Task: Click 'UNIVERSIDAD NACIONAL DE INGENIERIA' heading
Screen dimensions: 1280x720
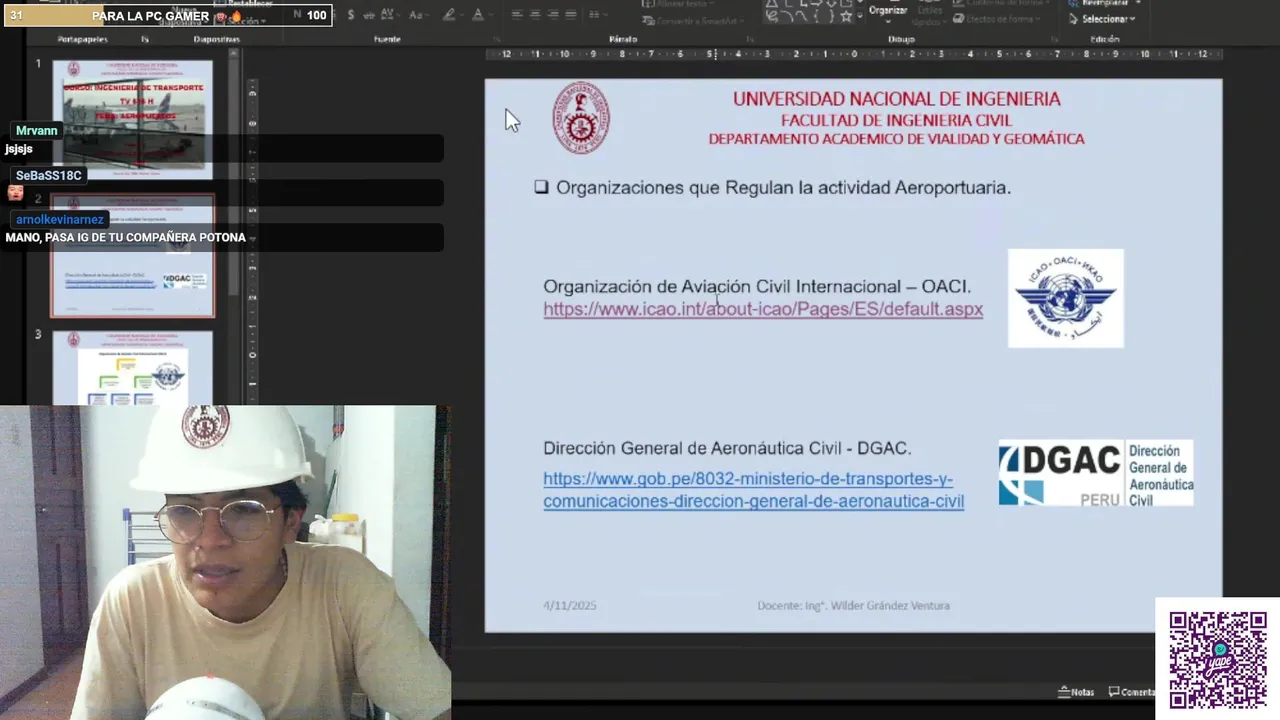Action: [896, 99]
